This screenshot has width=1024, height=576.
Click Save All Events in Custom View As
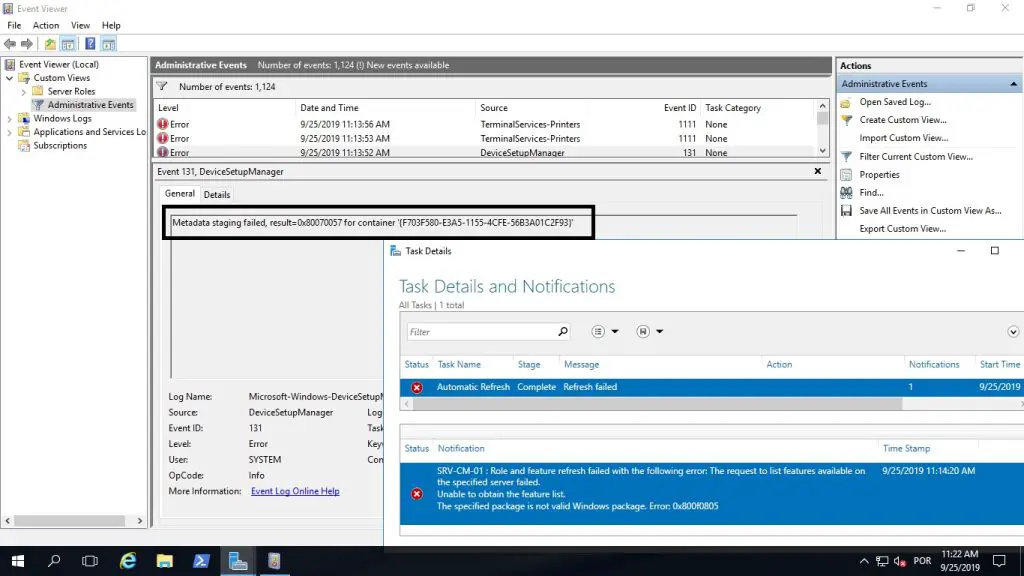925,210
